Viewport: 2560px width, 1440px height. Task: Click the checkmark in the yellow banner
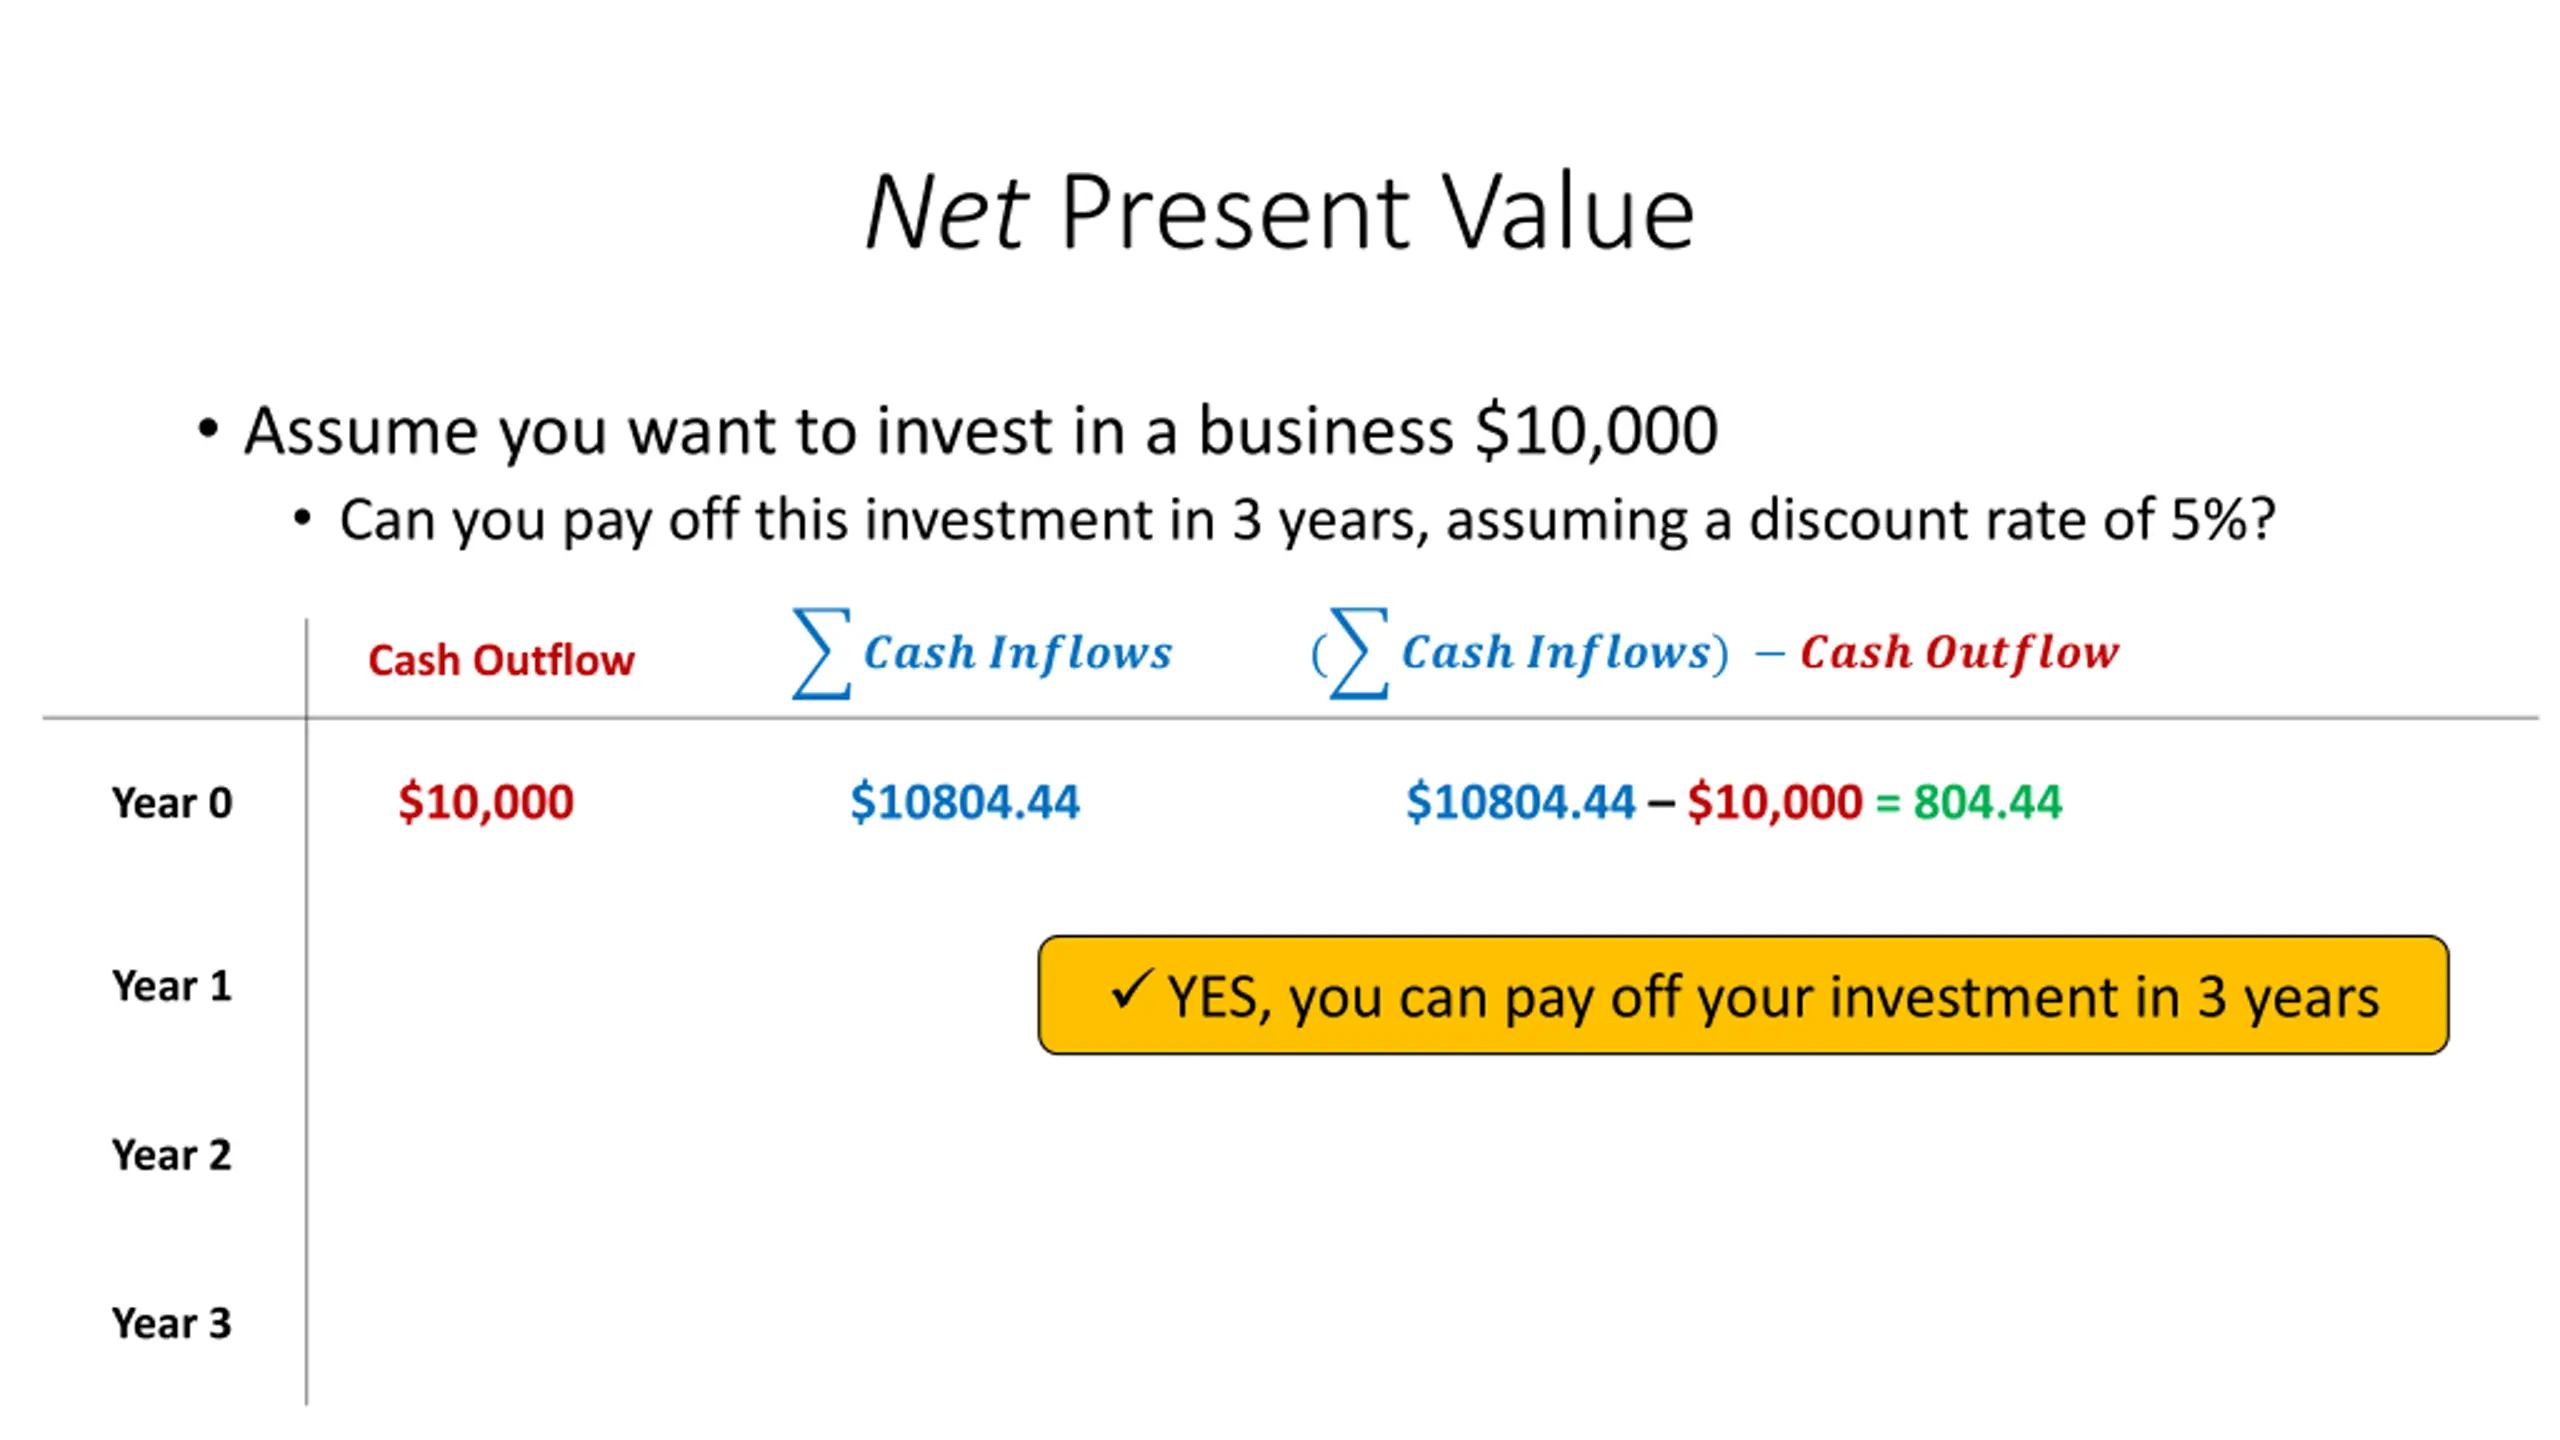click(x=1133, y=989)
